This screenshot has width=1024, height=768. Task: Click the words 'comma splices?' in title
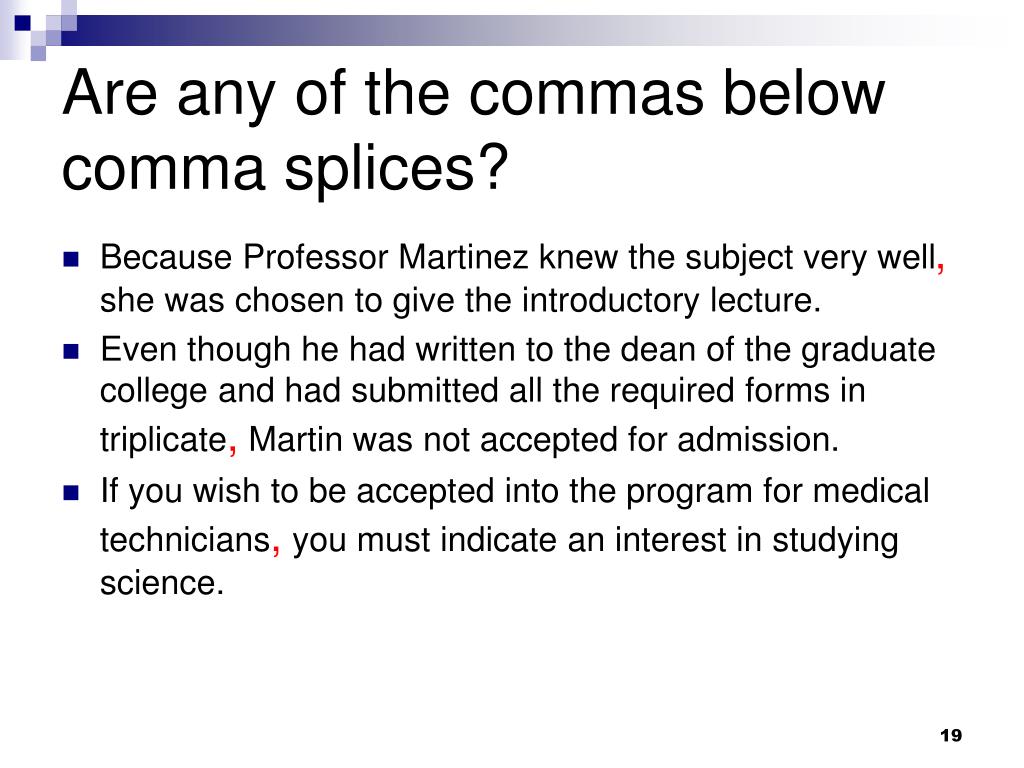285,170
